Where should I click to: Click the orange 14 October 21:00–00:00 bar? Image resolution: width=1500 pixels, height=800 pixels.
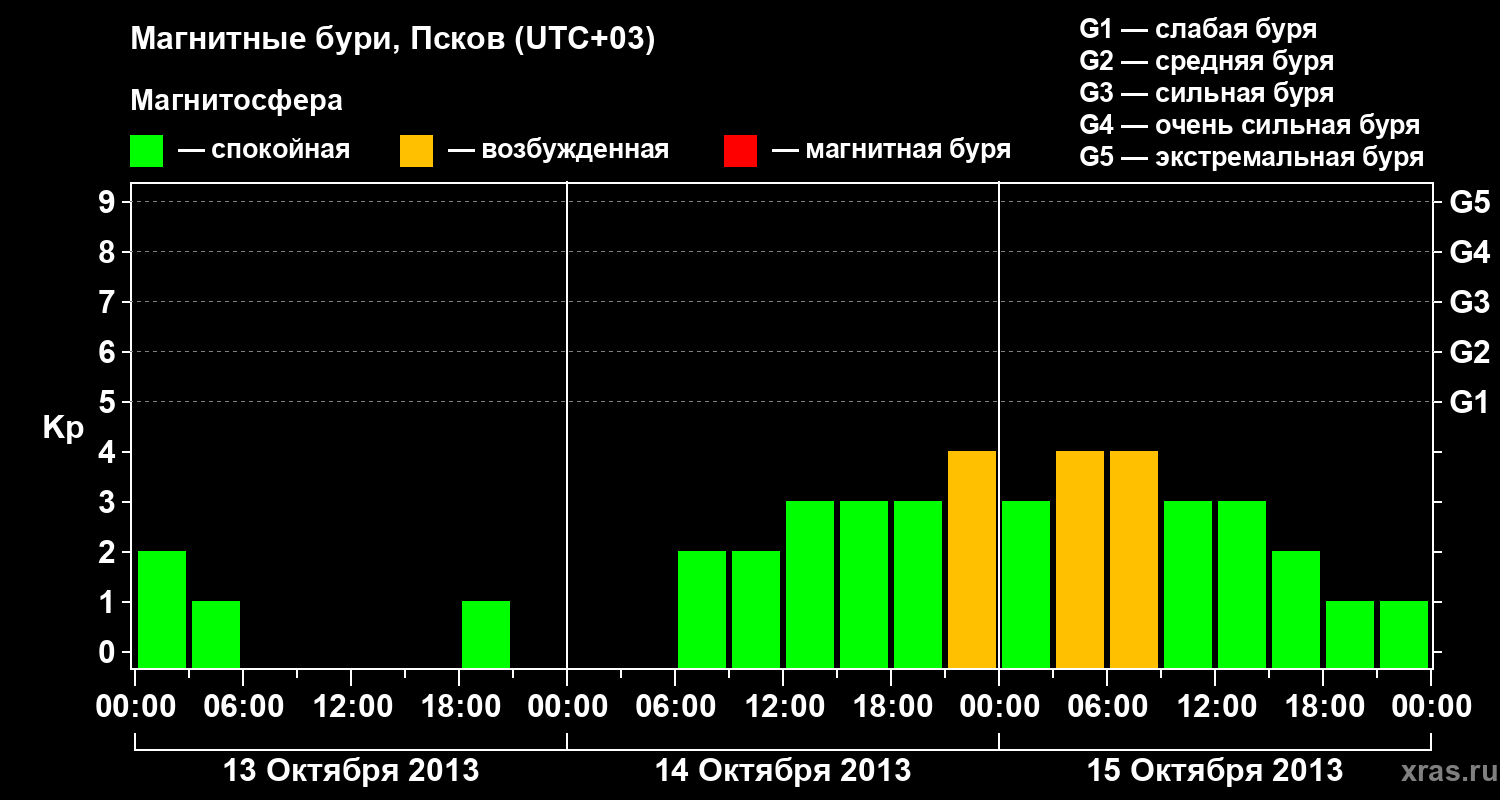coord(972,559)
